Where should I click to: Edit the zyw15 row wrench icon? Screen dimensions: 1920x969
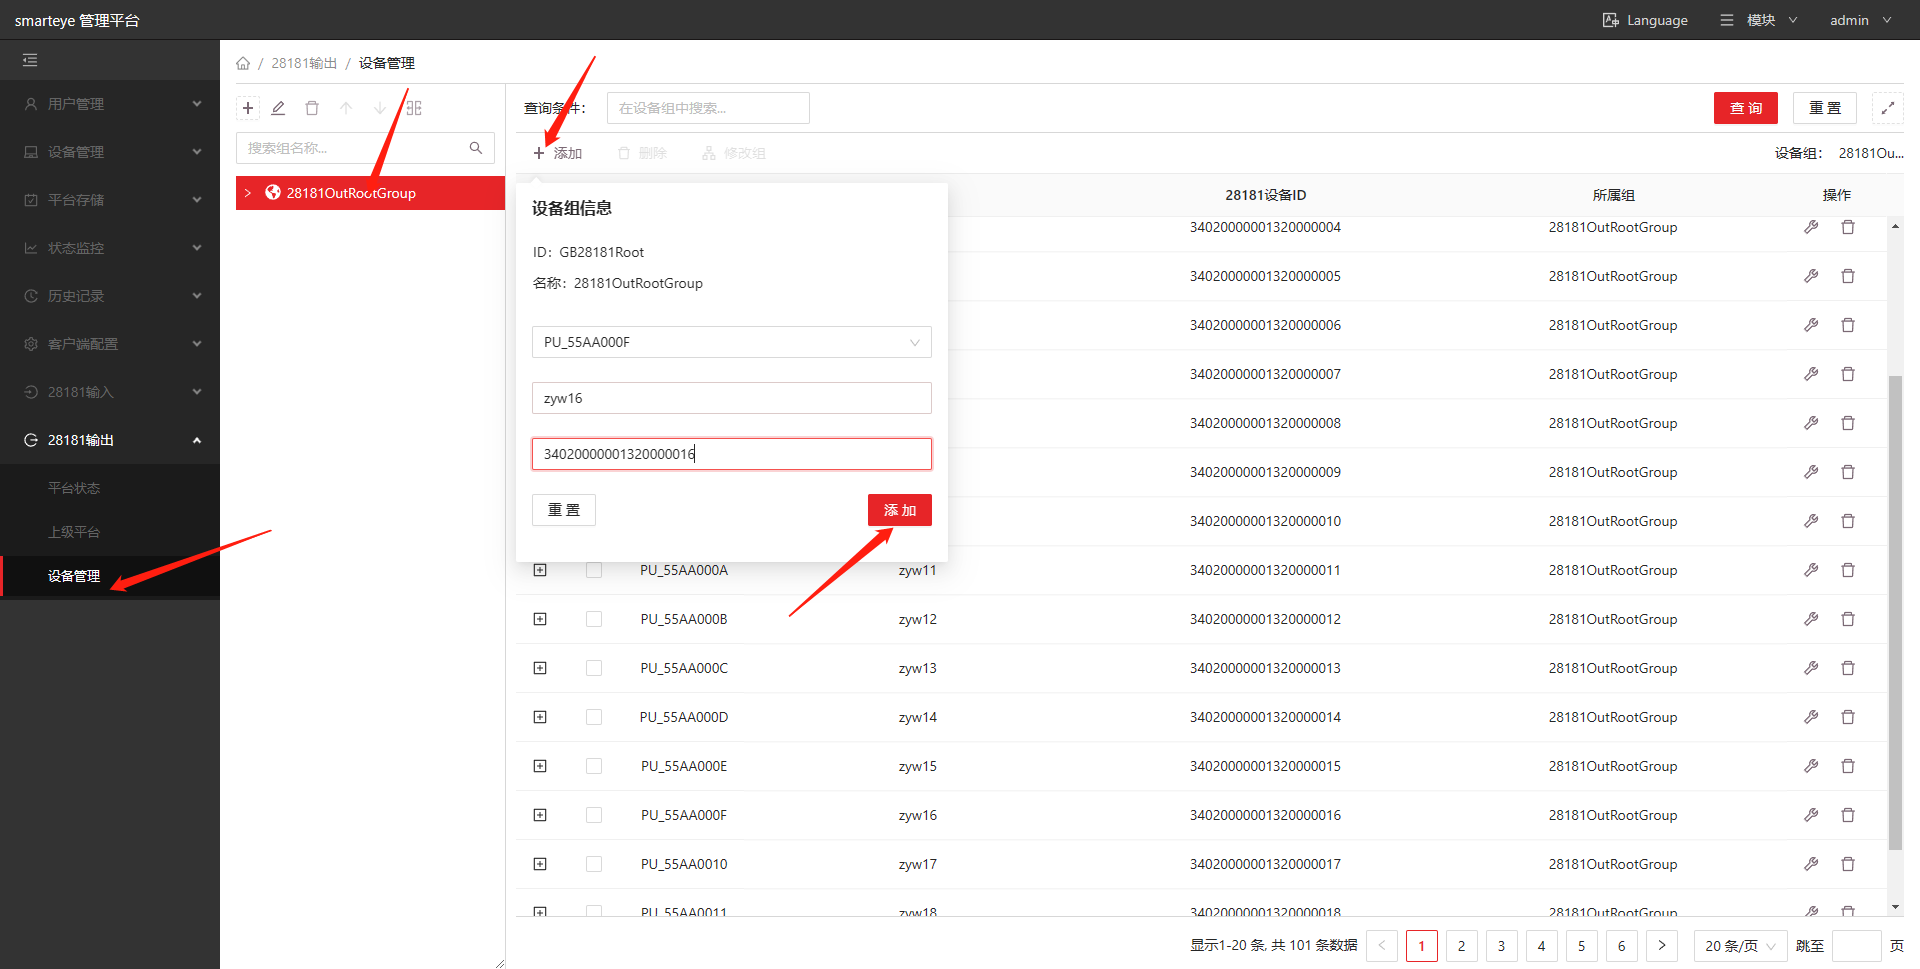pyautogui.click(x=1811, y=766)
